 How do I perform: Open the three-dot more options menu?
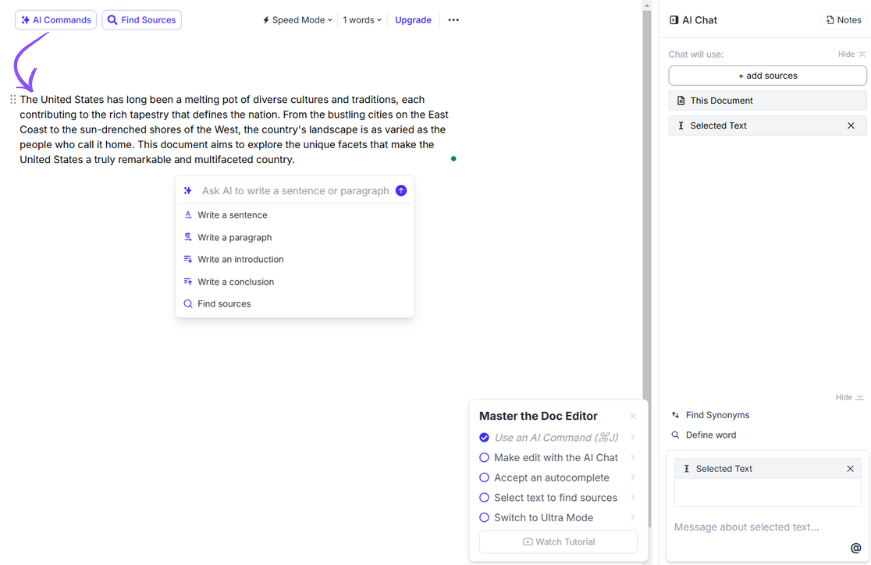pyautogui.click(x=453, y=20)
